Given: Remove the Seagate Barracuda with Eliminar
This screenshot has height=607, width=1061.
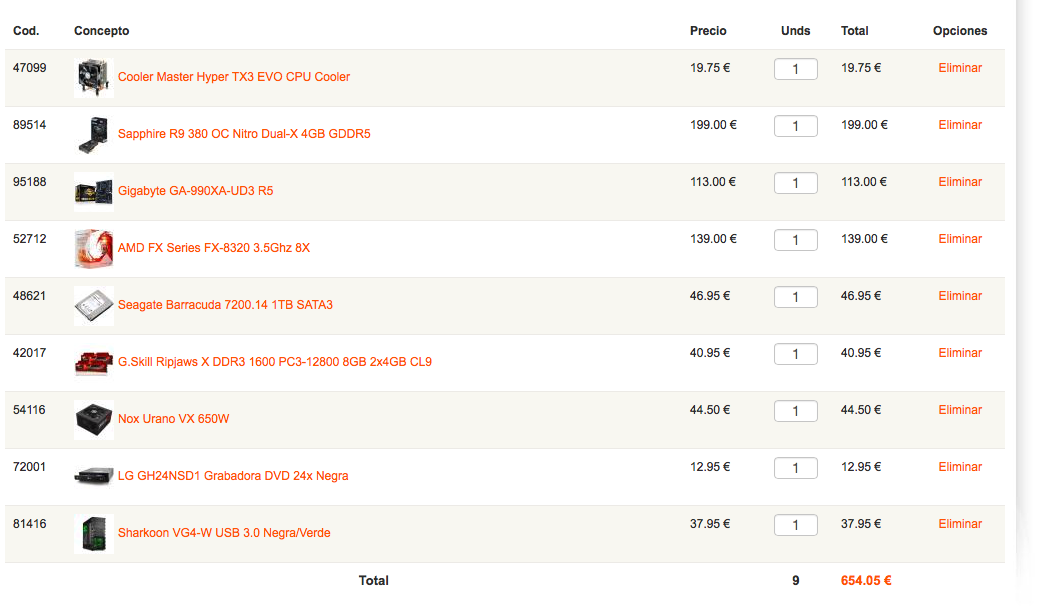Looking at the screenshot, I should tap(960, 296).
